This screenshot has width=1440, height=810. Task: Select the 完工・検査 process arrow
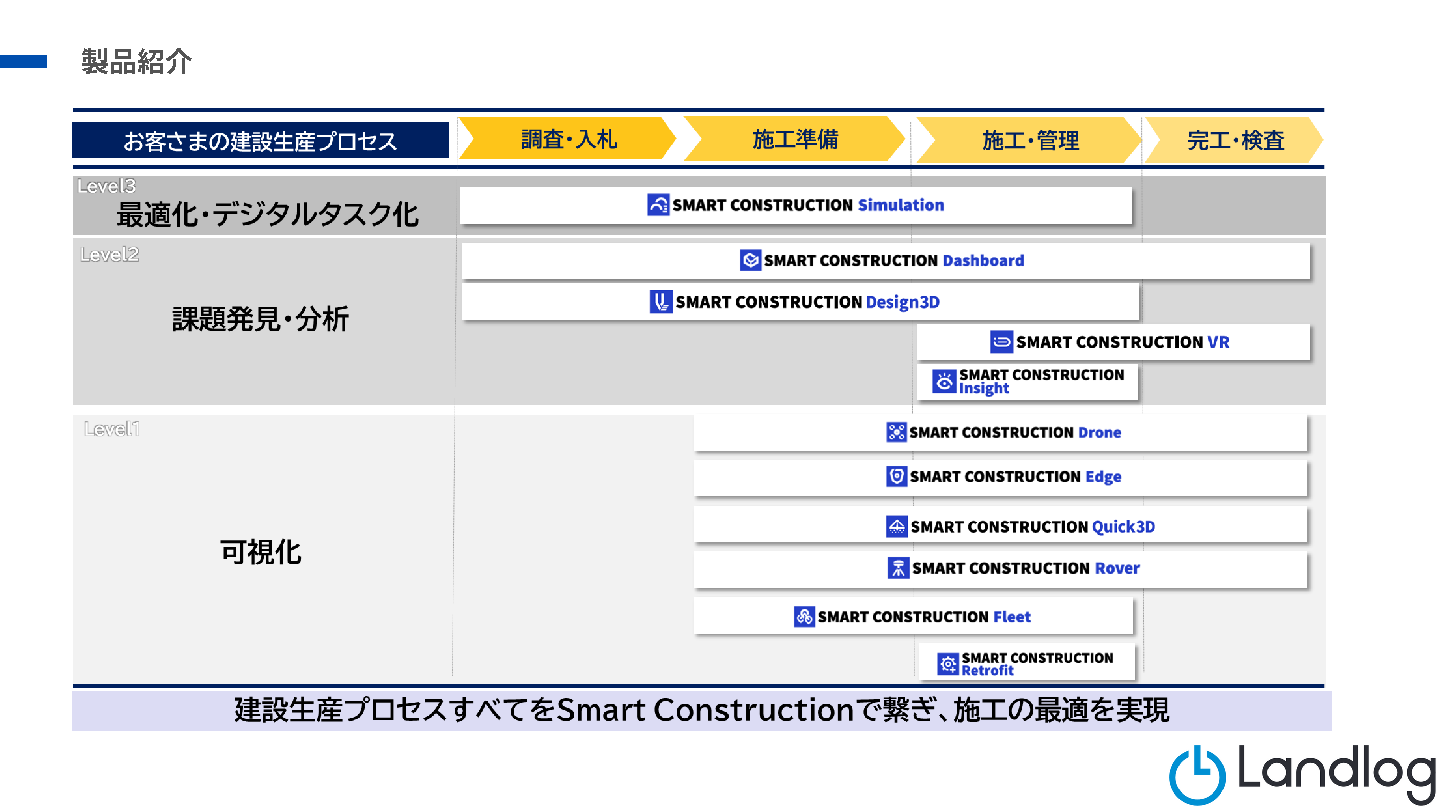point(1234,140)
